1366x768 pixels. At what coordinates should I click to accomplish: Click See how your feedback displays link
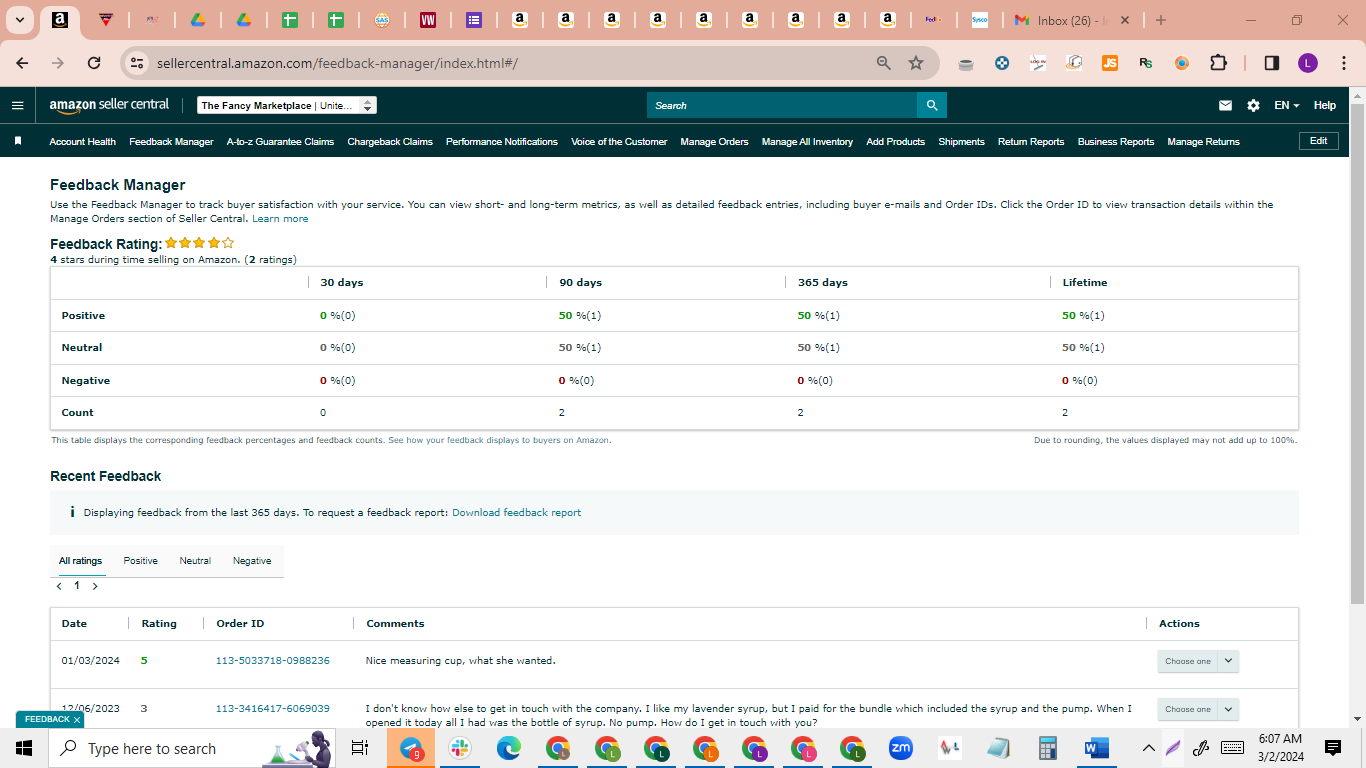point(499,440)
